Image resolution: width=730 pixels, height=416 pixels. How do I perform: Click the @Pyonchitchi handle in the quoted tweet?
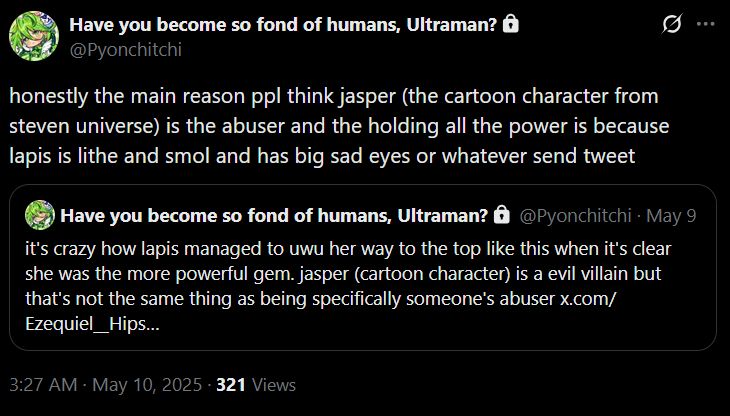point(574,215)
